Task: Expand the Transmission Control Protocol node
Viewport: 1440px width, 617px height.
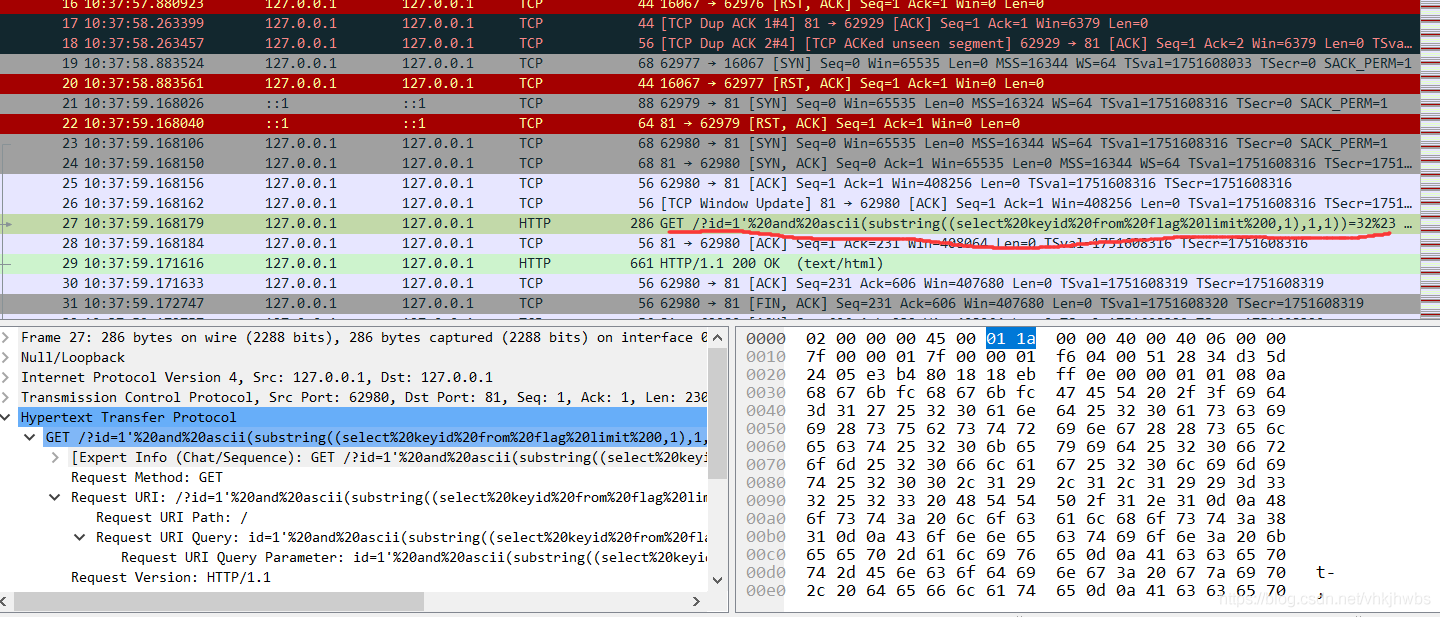Action: (9, 398)
